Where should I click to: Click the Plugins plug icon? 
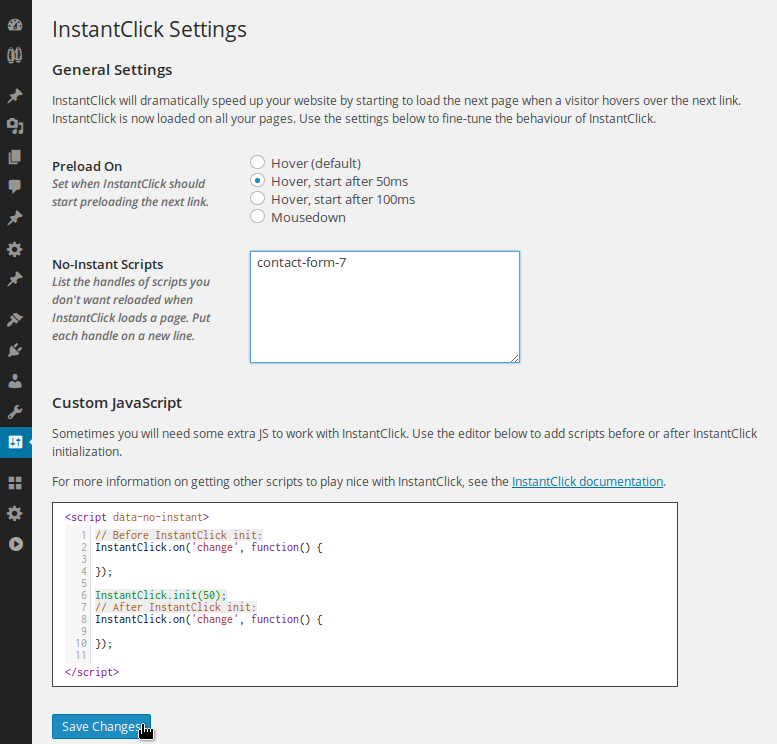click(15, 350)
